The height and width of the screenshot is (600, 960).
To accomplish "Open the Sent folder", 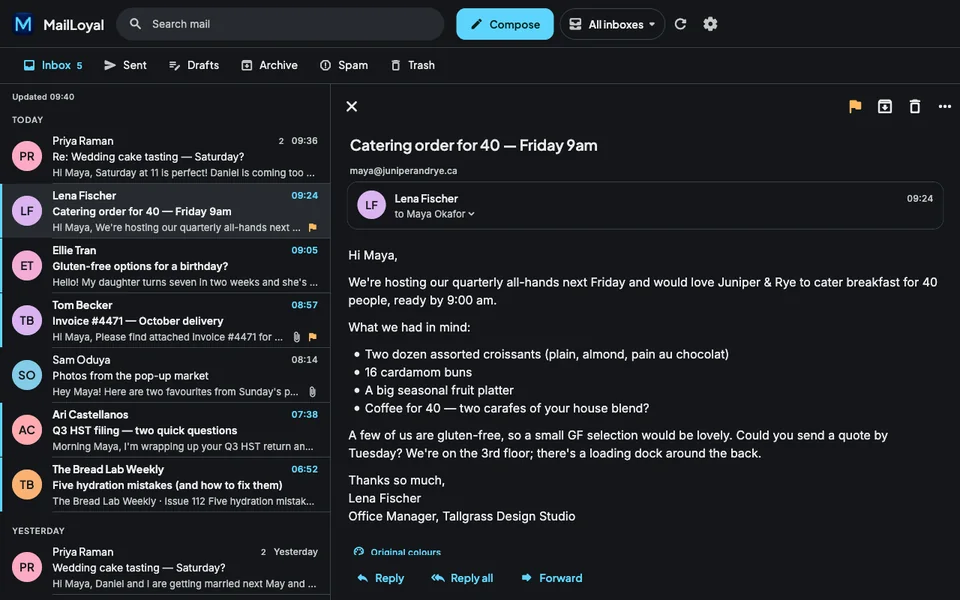I will click(x=126, y=65).
